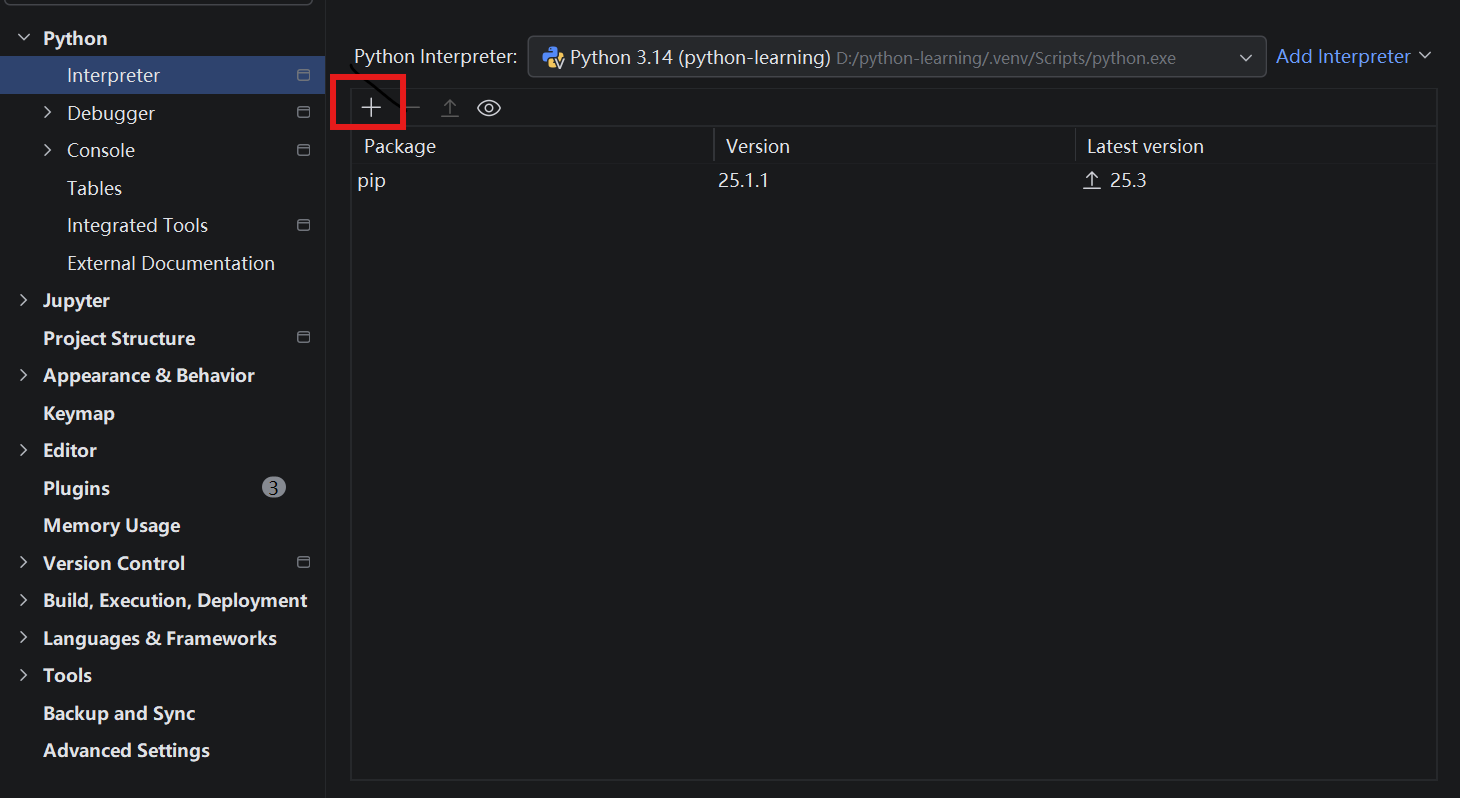Expand Build, Execution, Deployment section
1460x798 pixels.
click(x=24, y=600)
